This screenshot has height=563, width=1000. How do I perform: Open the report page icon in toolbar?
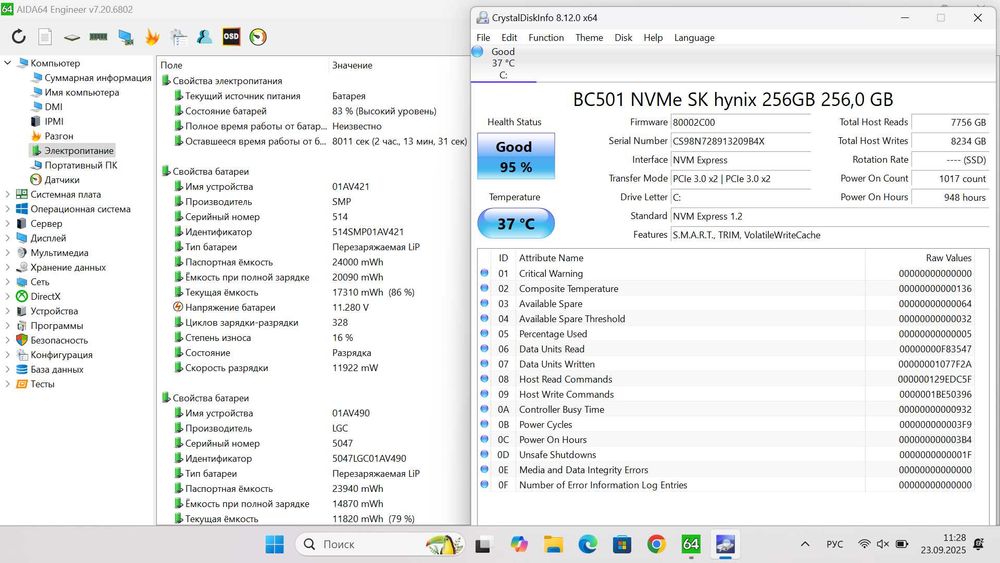click(45, 37)
